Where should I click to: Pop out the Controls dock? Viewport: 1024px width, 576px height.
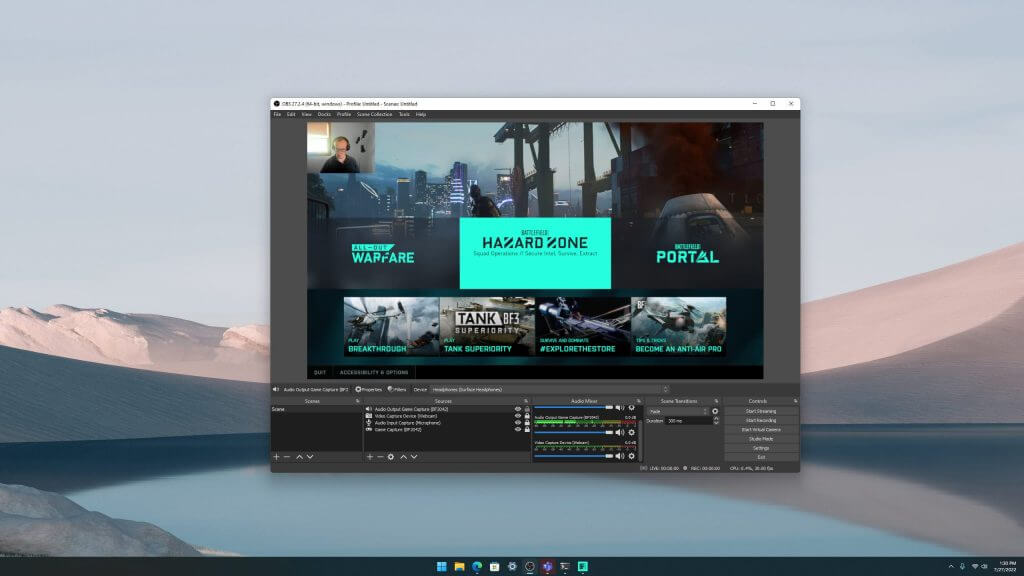coord(795,401)
